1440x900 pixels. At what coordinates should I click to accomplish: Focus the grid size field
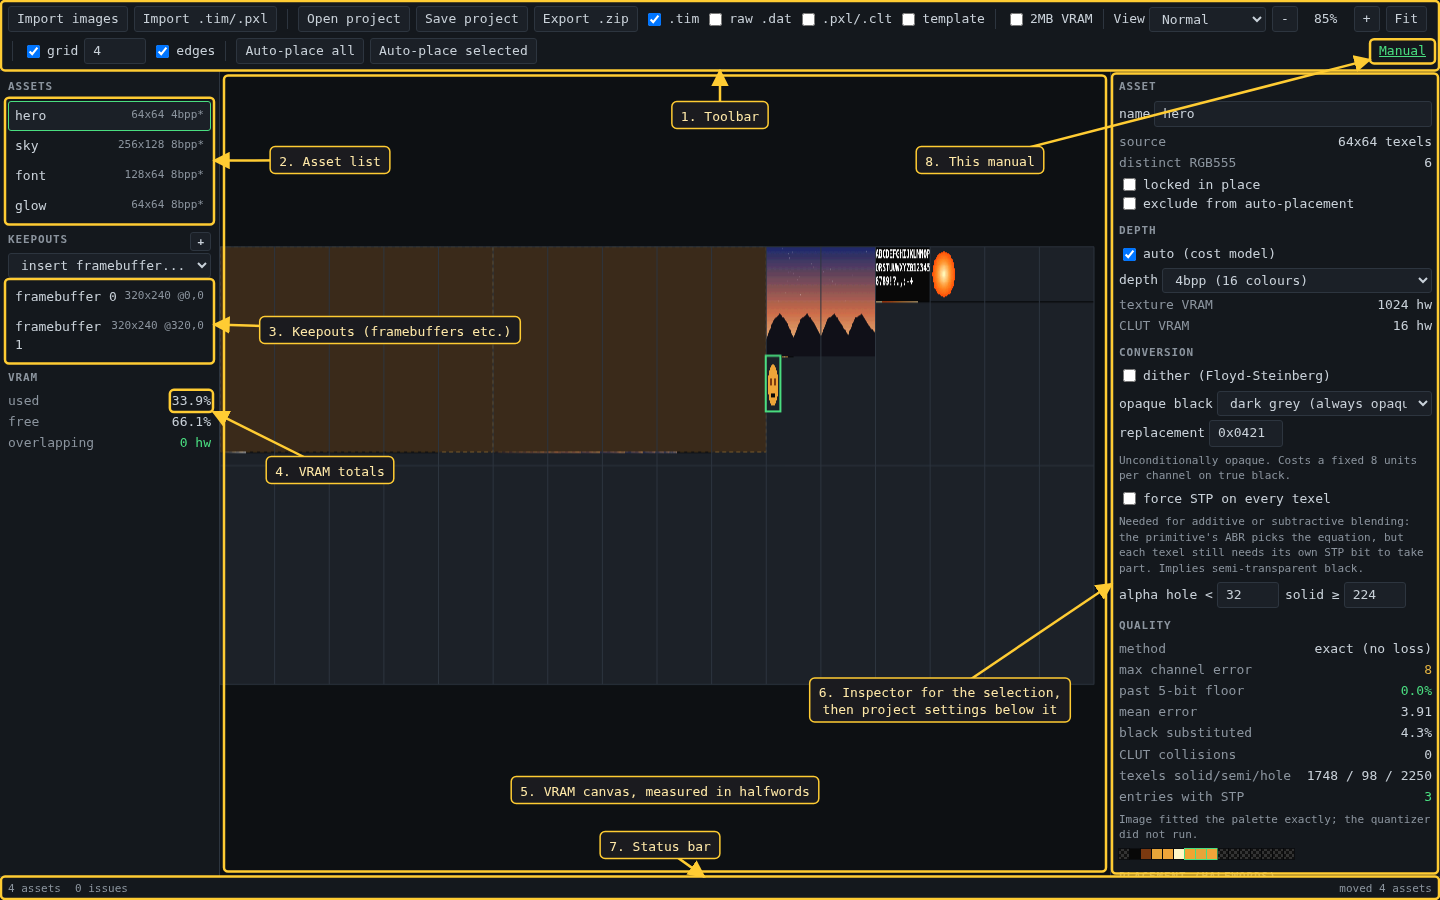click(115, 51)
